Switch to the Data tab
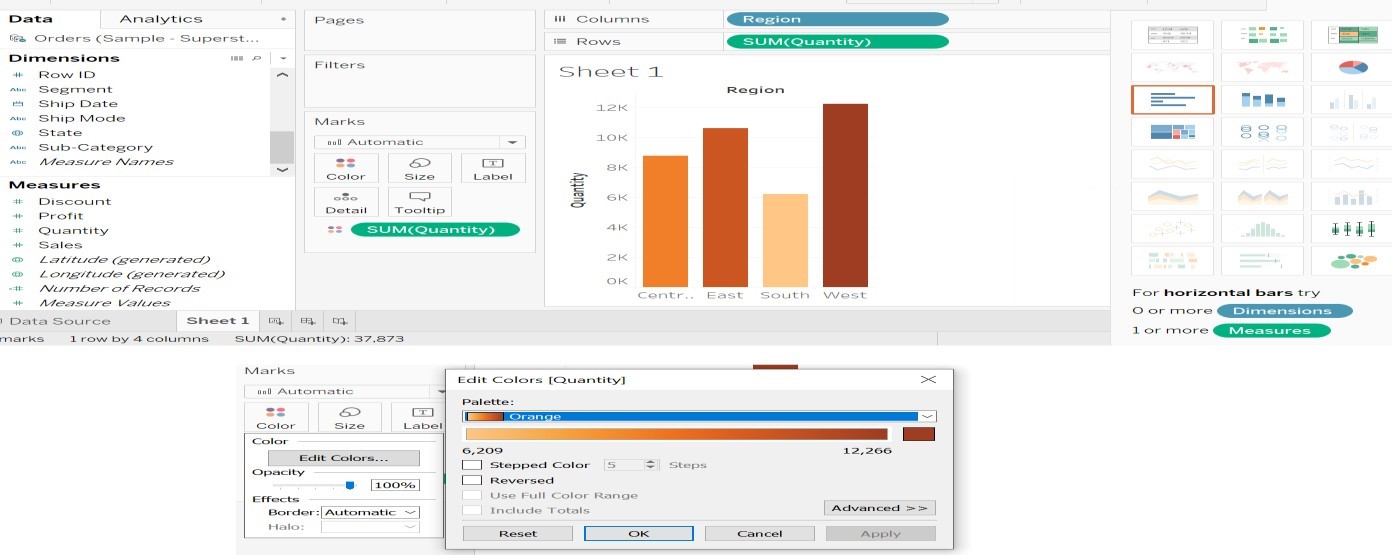Image resolution: width=1392 pixels, height=555 pixels. click(30, 19)
